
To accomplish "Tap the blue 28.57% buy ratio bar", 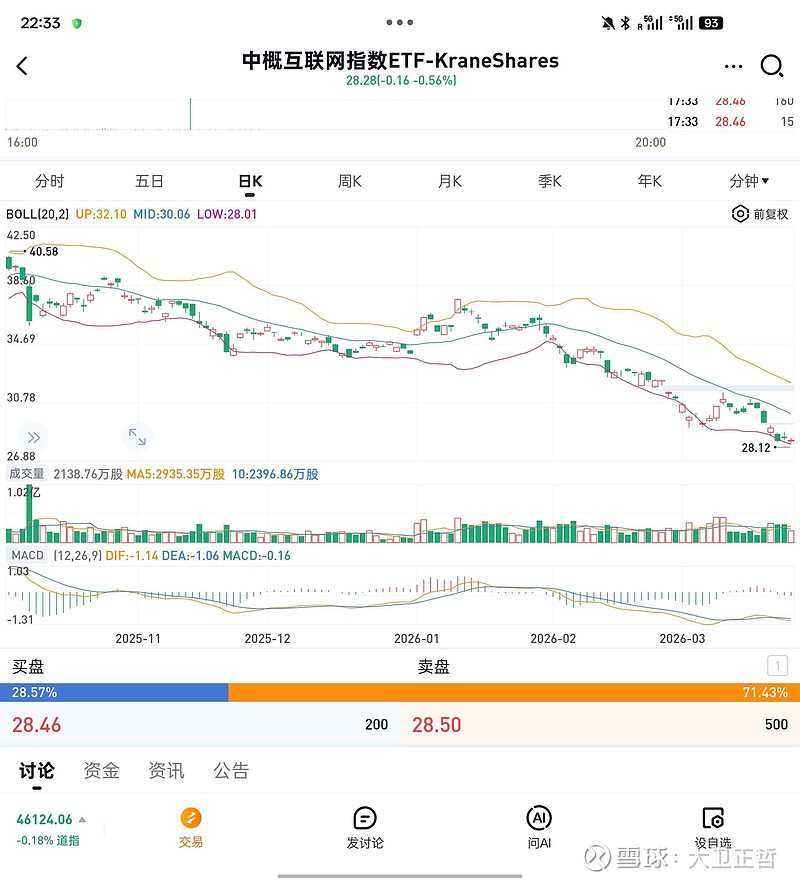I will tap(114, 692).
